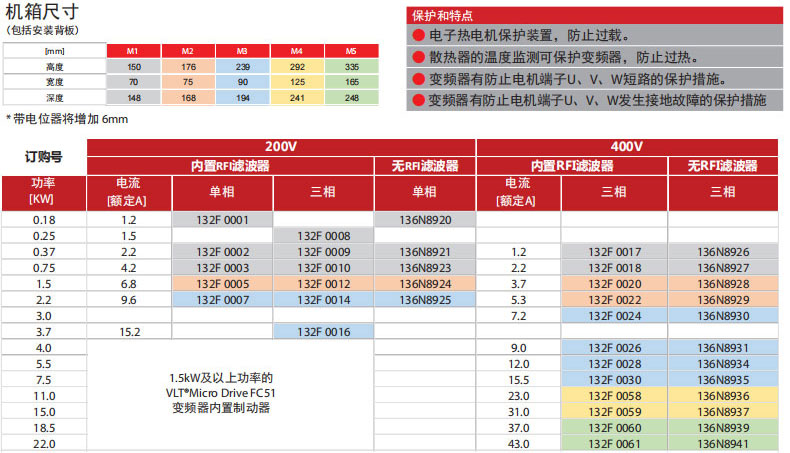790x453 pixels.
Task: Select the 400V column header
Action: (x=630, y=147)
